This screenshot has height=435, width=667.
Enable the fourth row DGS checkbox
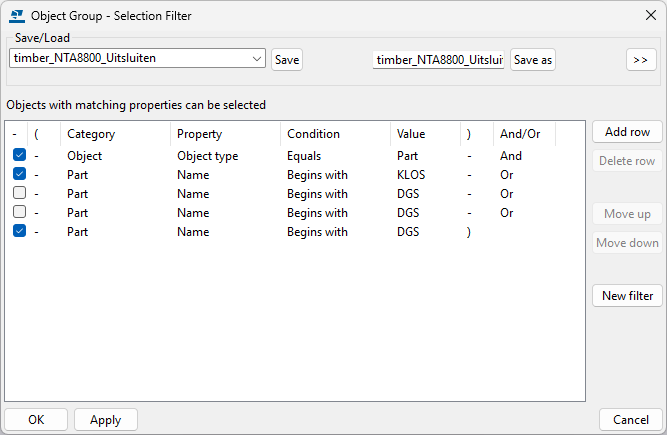coord(20,212)
